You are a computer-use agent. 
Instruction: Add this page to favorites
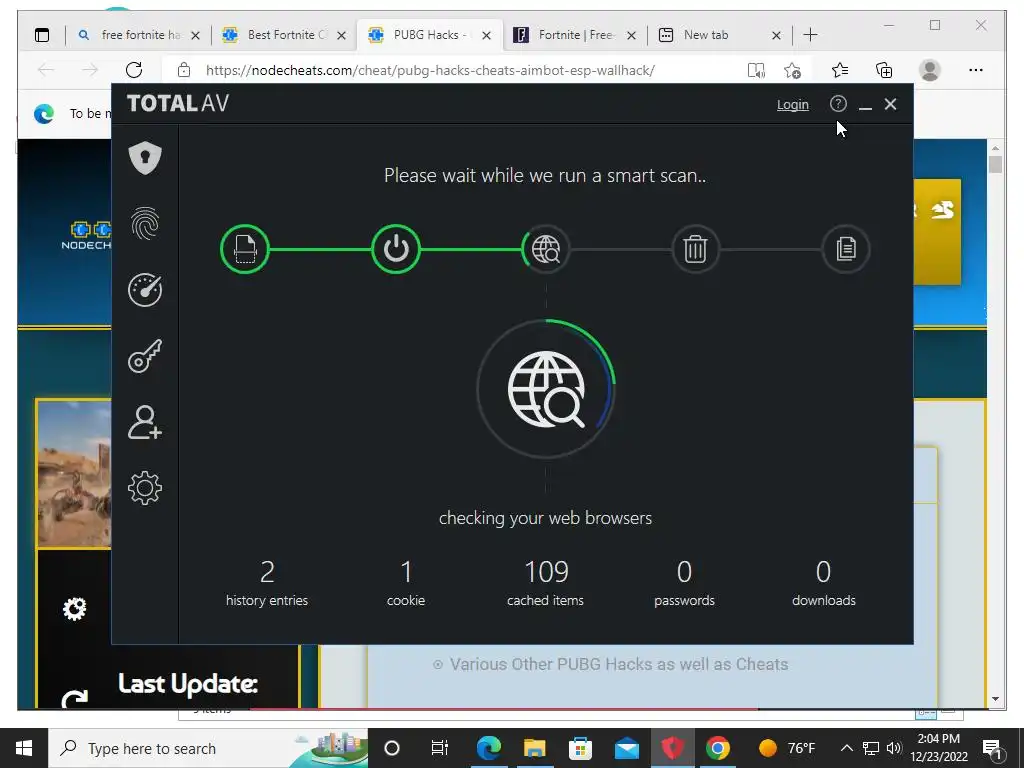tap(792, 70)
